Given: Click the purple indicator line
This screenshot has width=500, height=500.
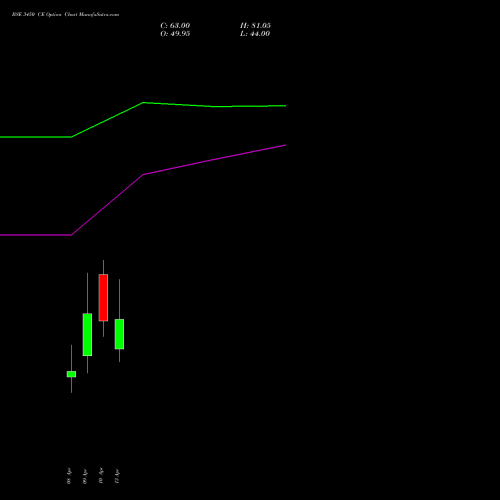Looking at the screenshot, I should point(143,175).
